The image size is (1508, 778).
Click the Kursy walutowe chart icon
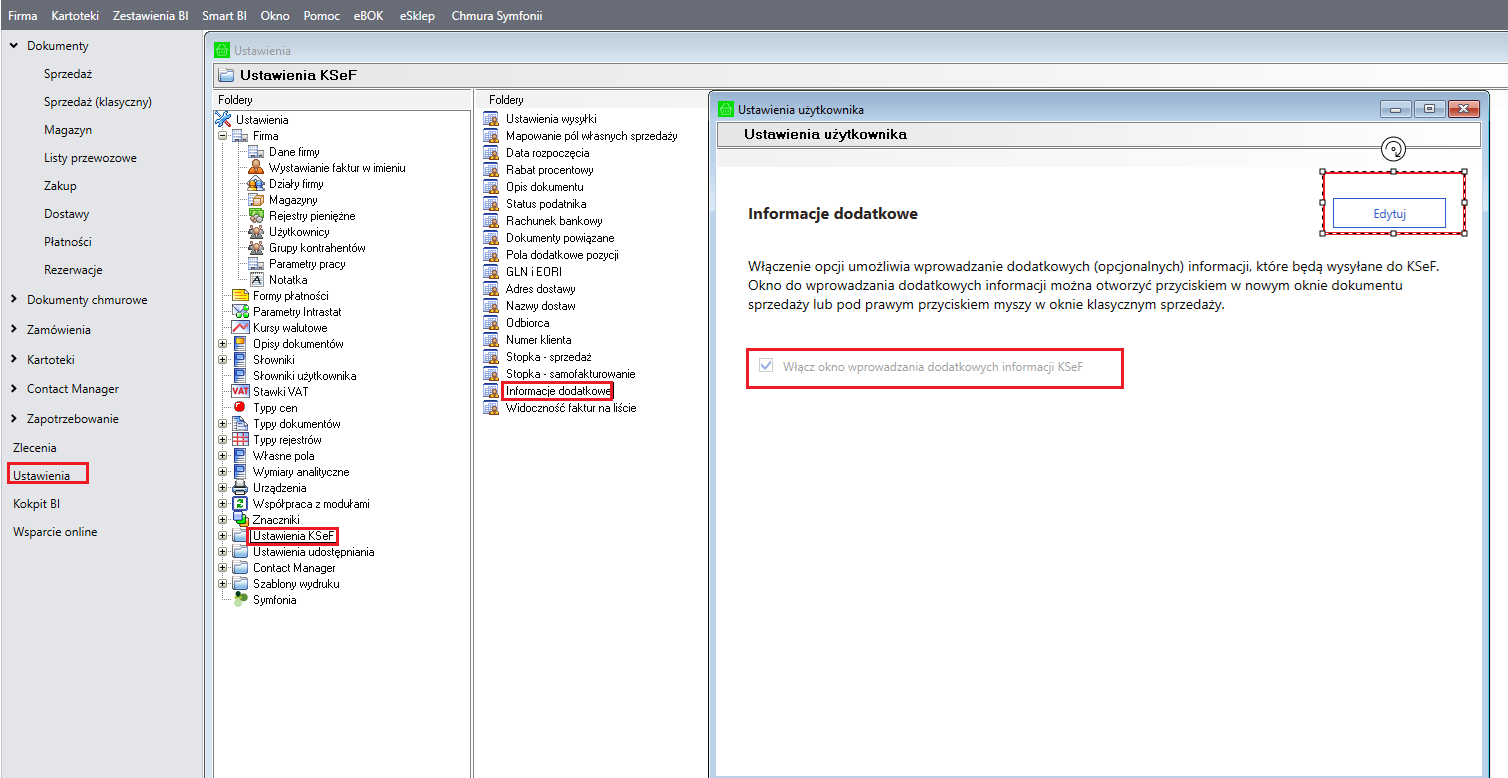tap(240, 328)
